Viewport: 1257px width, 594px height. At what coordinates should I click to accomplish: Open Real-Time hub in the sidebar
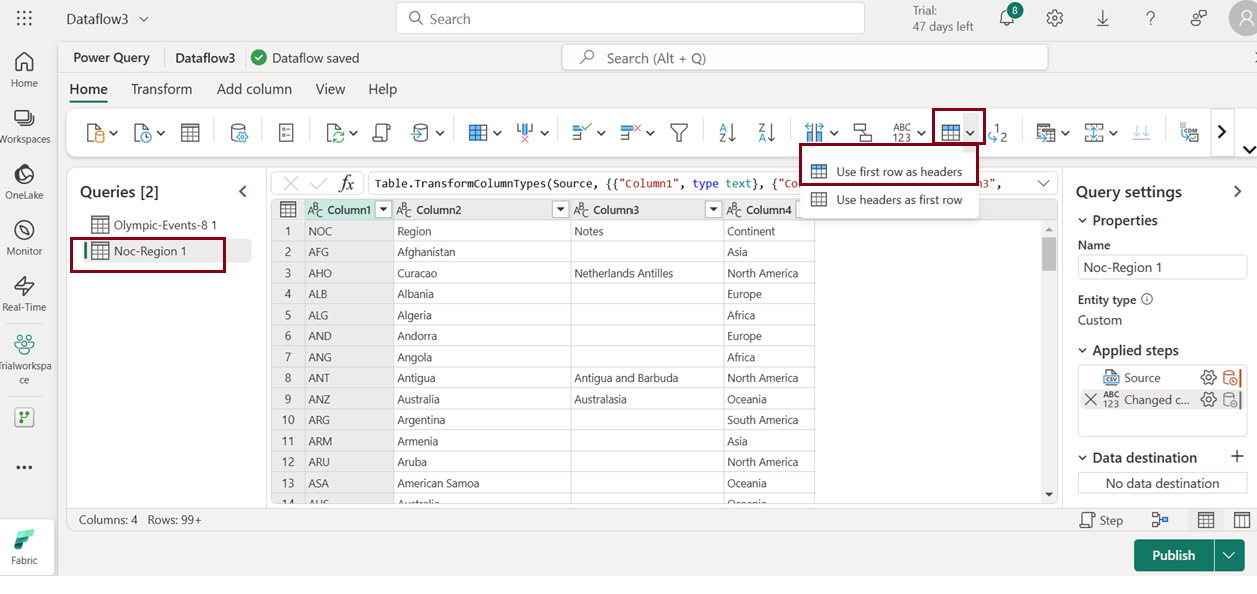(24, 294)
